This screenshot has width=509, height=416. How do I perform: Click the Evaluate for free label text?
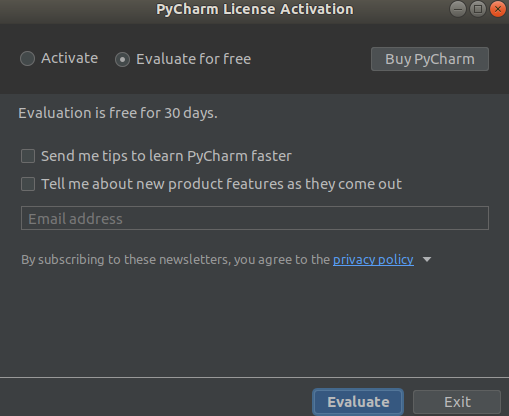pos(193,59)
